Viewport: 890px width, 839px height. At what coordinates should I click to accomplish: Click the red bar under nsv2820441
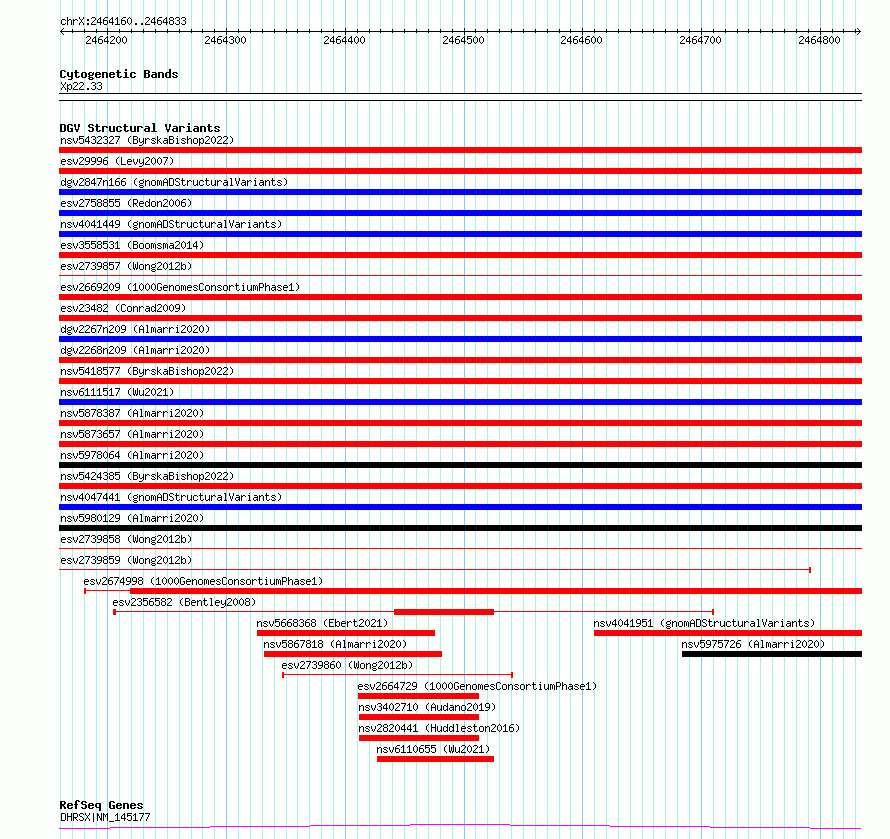(x=419, y=738)
